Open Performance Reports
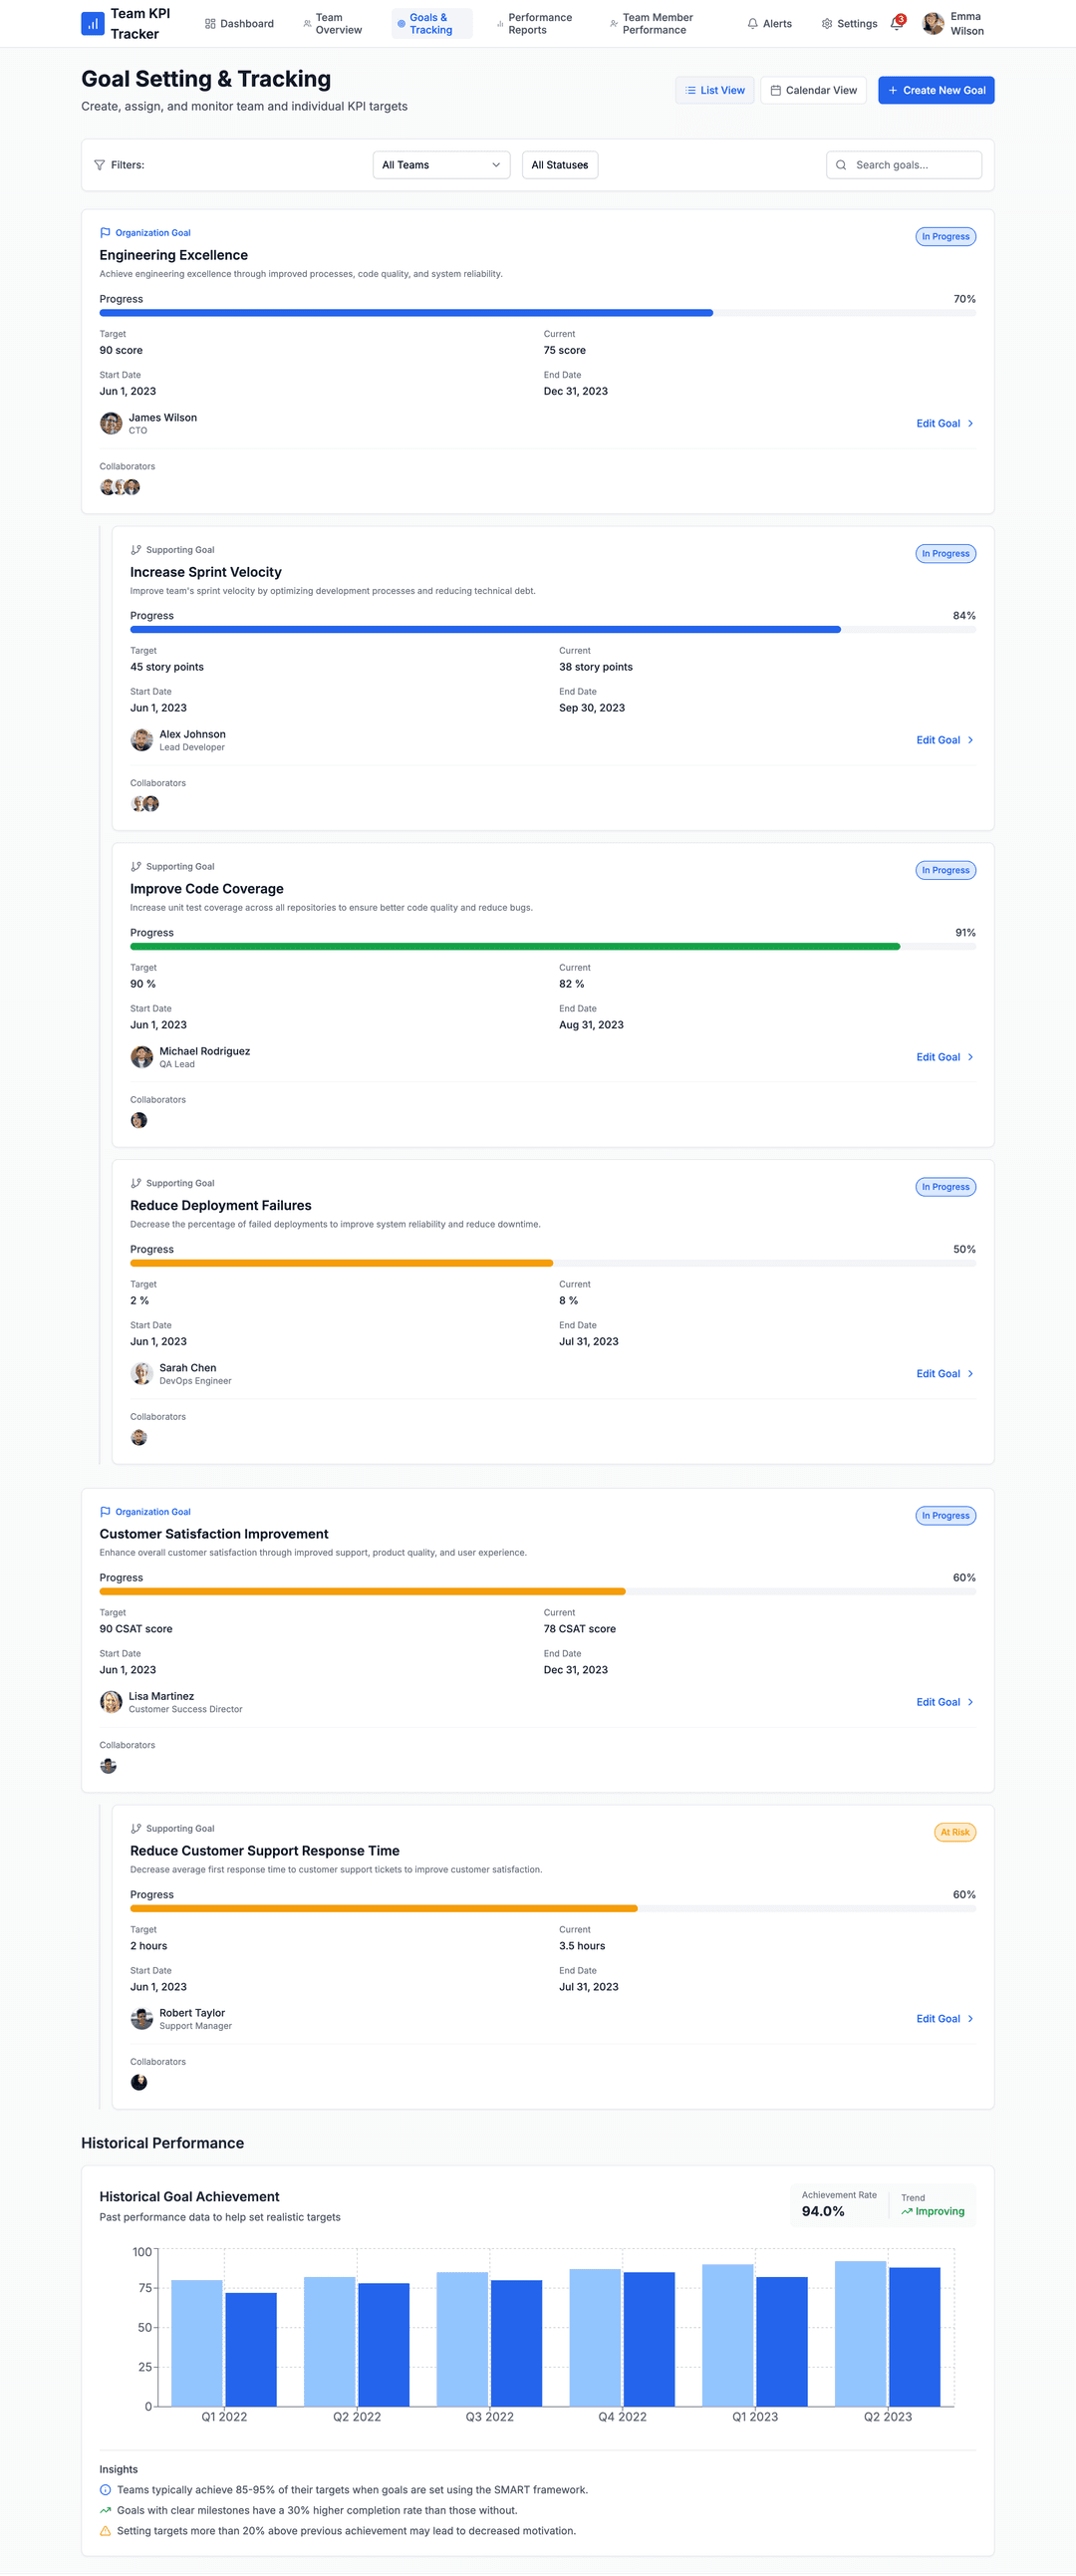The height and width of the screenshot is (2576, 1076). tap(534, 23)
